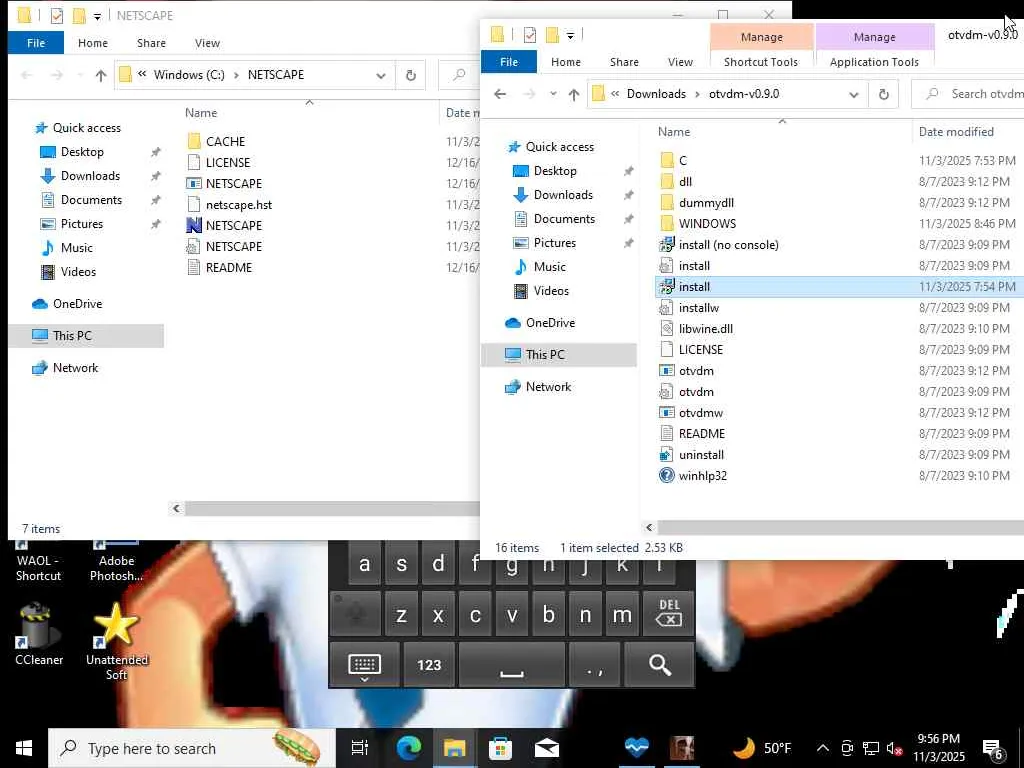Viewport: 1024px width, 768px height.
Task: Tap the DEL key on on-screen keyboard
Action: 668,614
